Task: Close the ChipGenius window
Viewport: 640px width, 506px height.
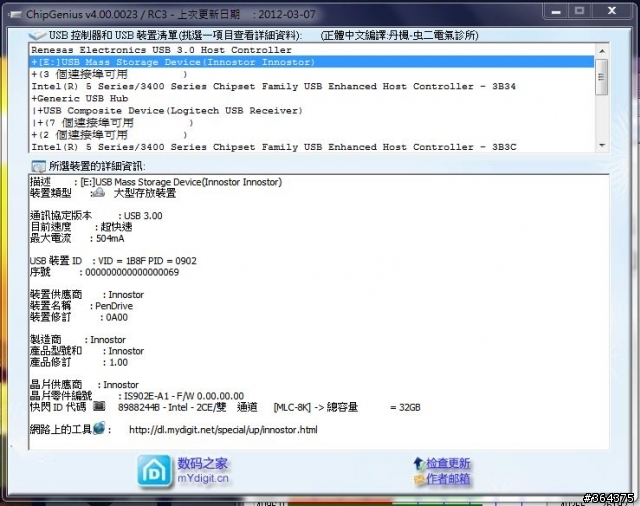Action: (611, 11)
